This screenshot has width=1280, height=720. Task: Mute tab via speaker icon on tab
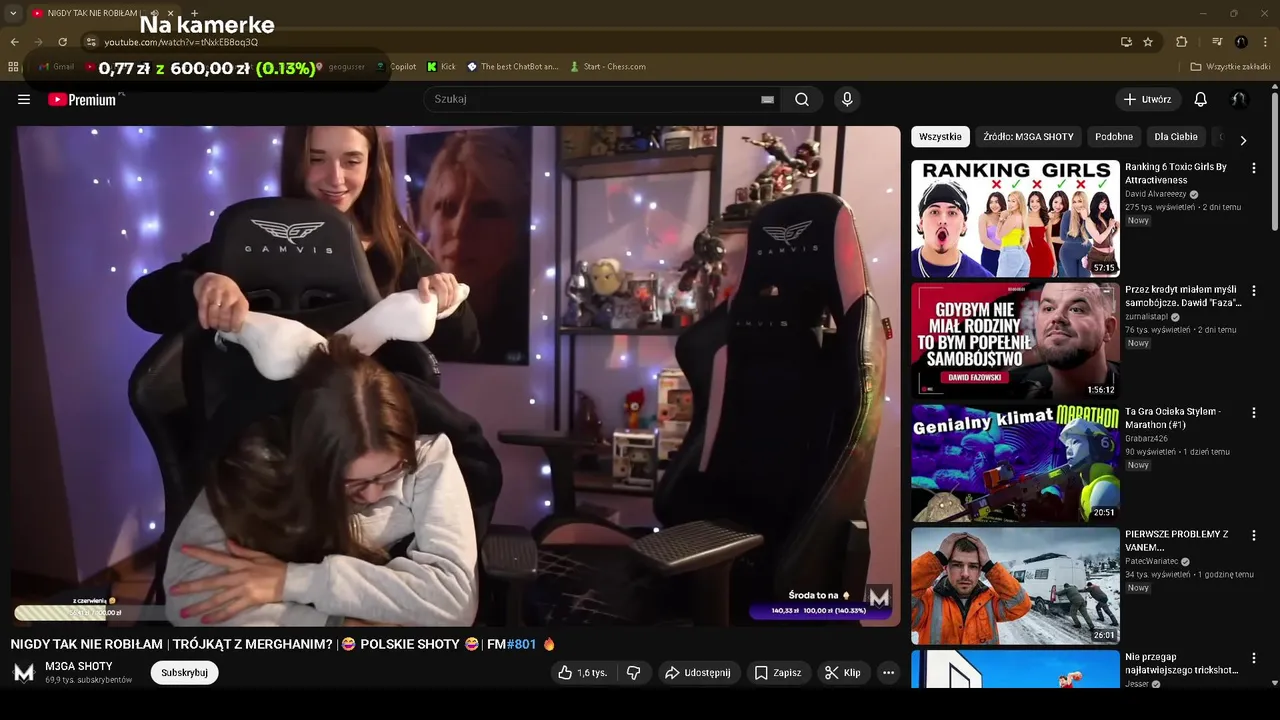154,13
